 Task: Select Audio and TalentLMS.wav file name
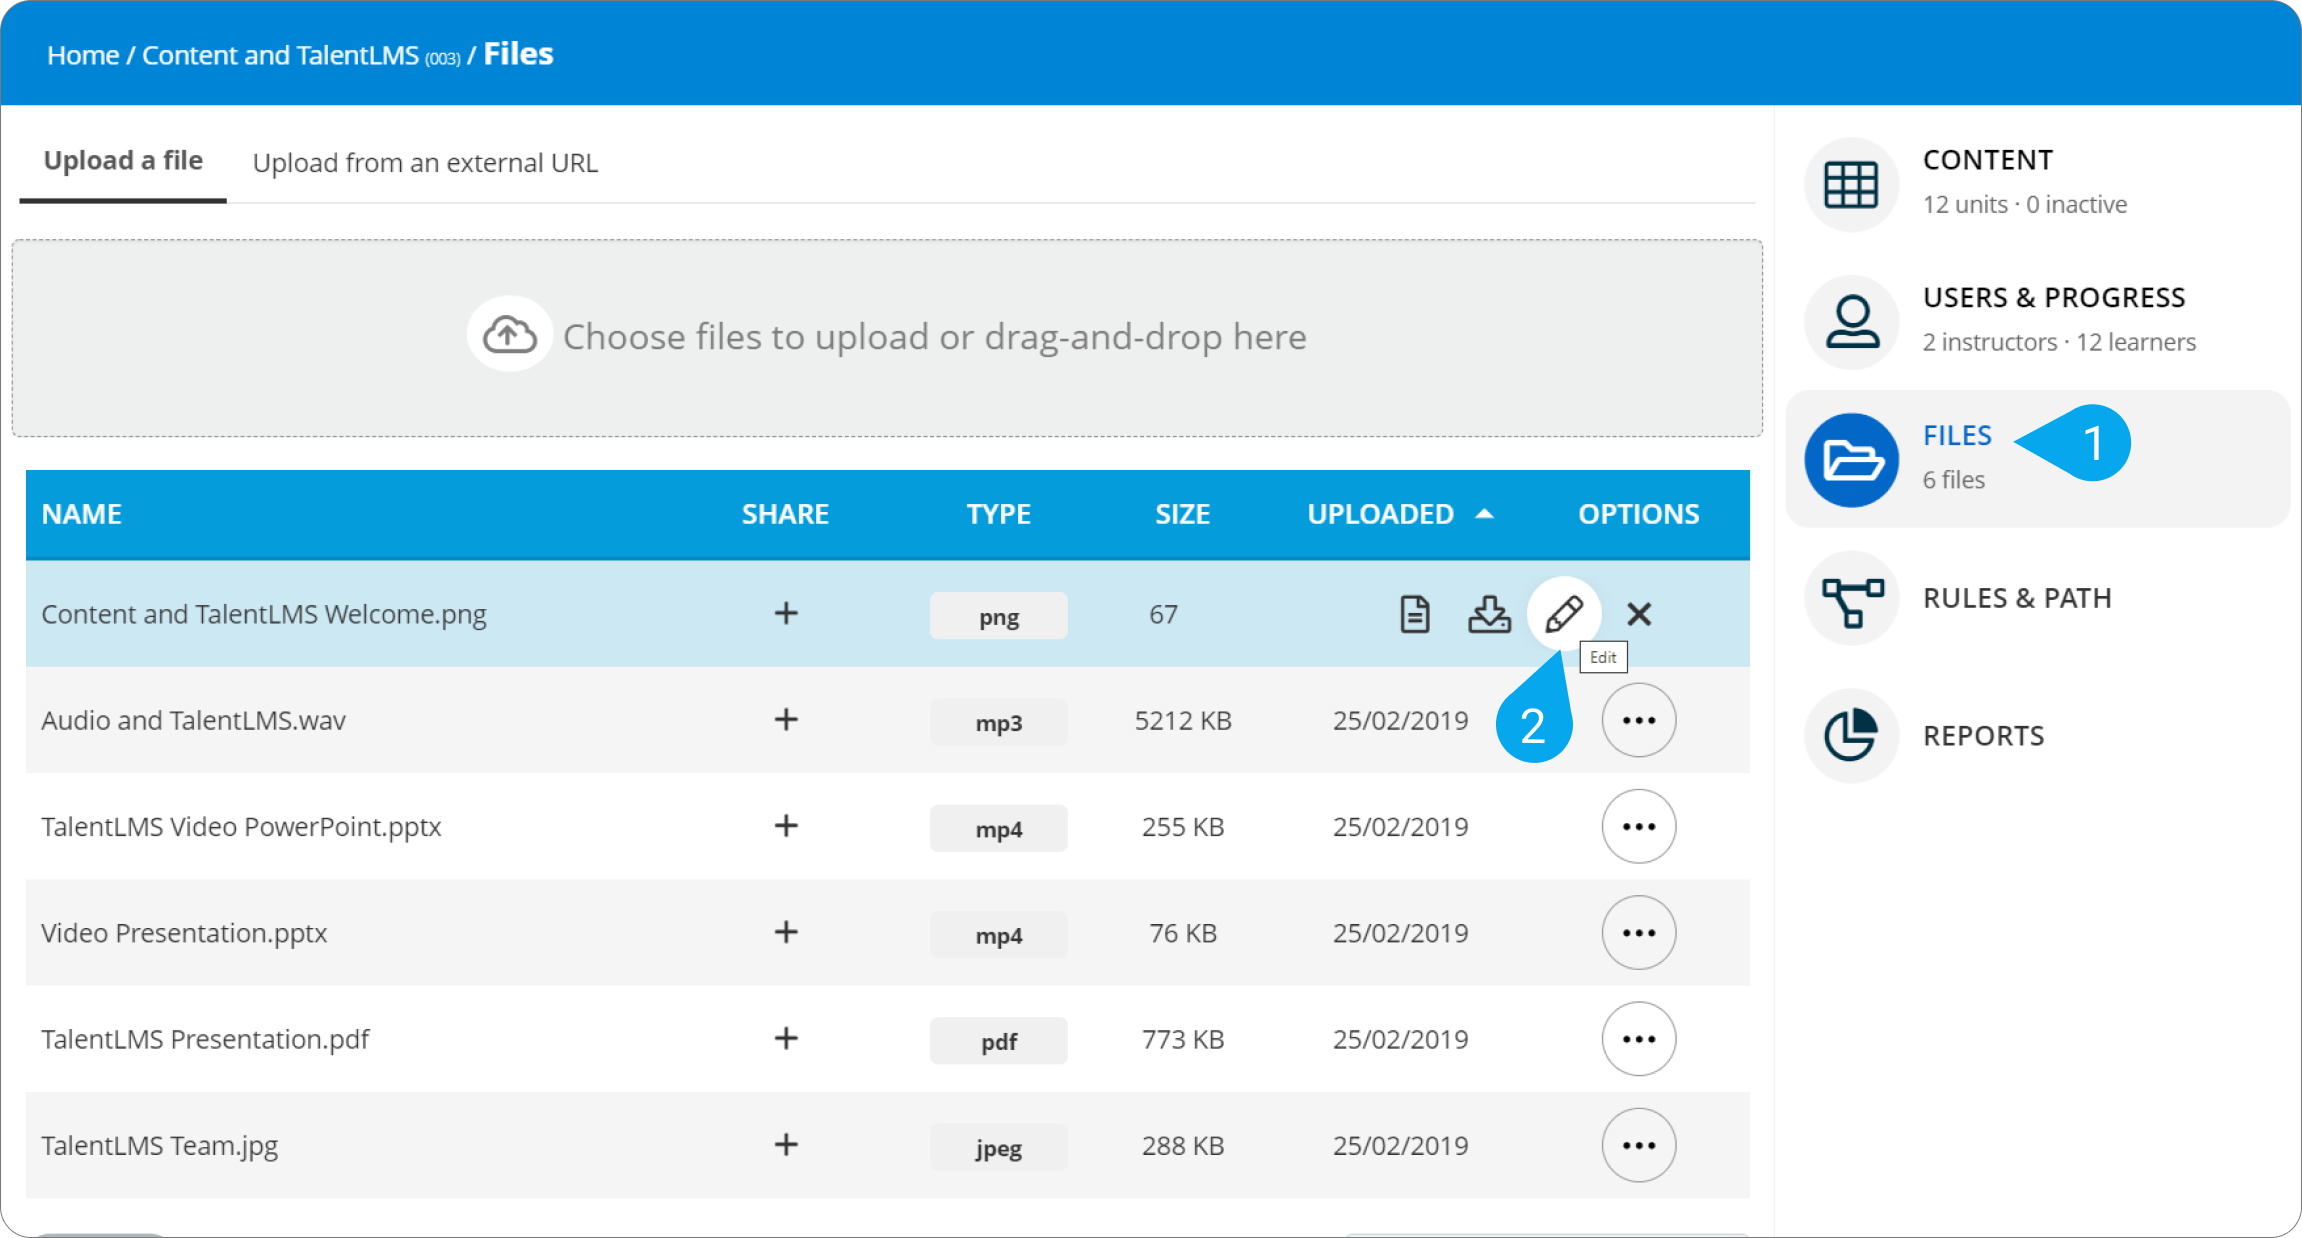193,720
